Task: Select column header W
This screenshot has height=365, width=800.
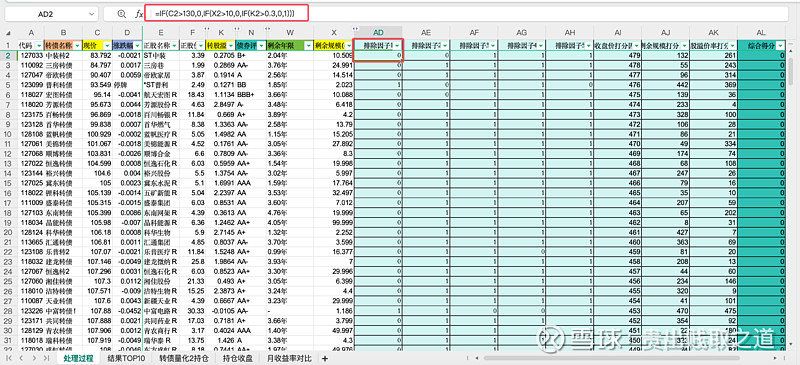Action: (290, 32)
